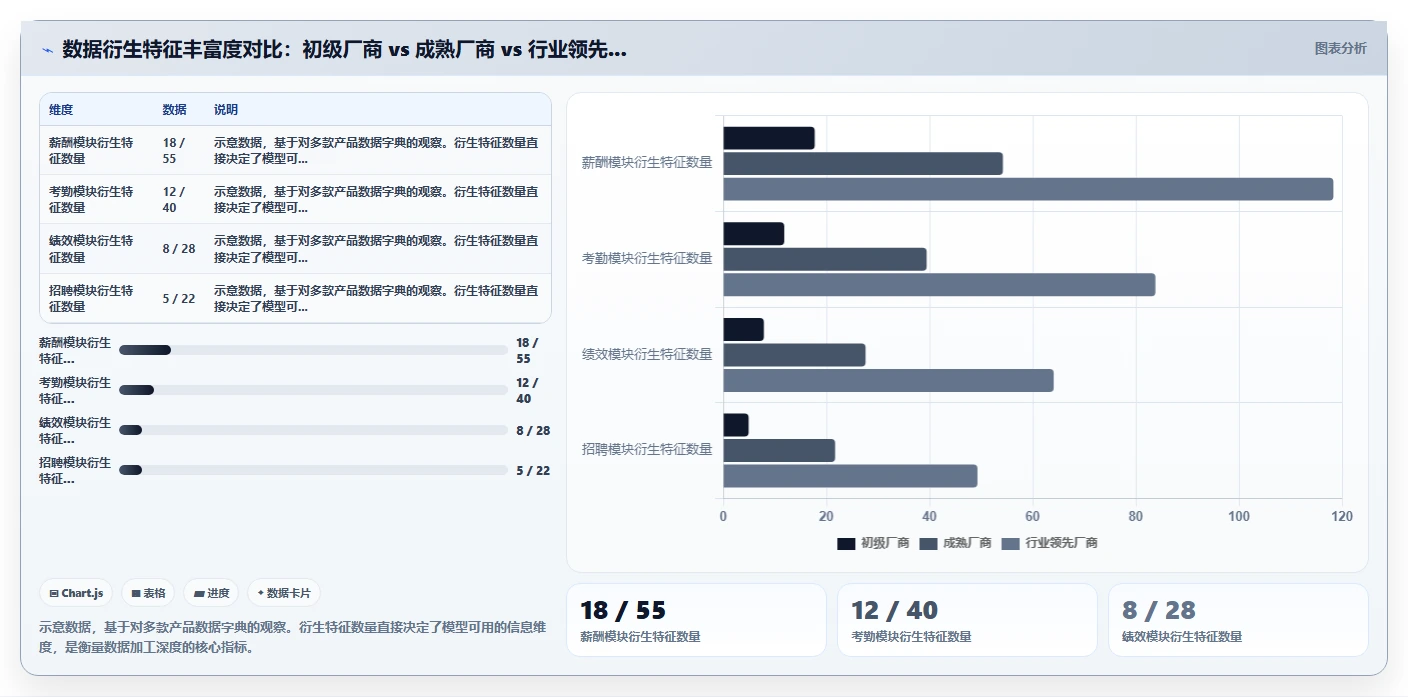Open the 8 / 28 绩效模块 data card
Image resolution: width=1408 pixels, height=697 pixels.
point(1238,620)
